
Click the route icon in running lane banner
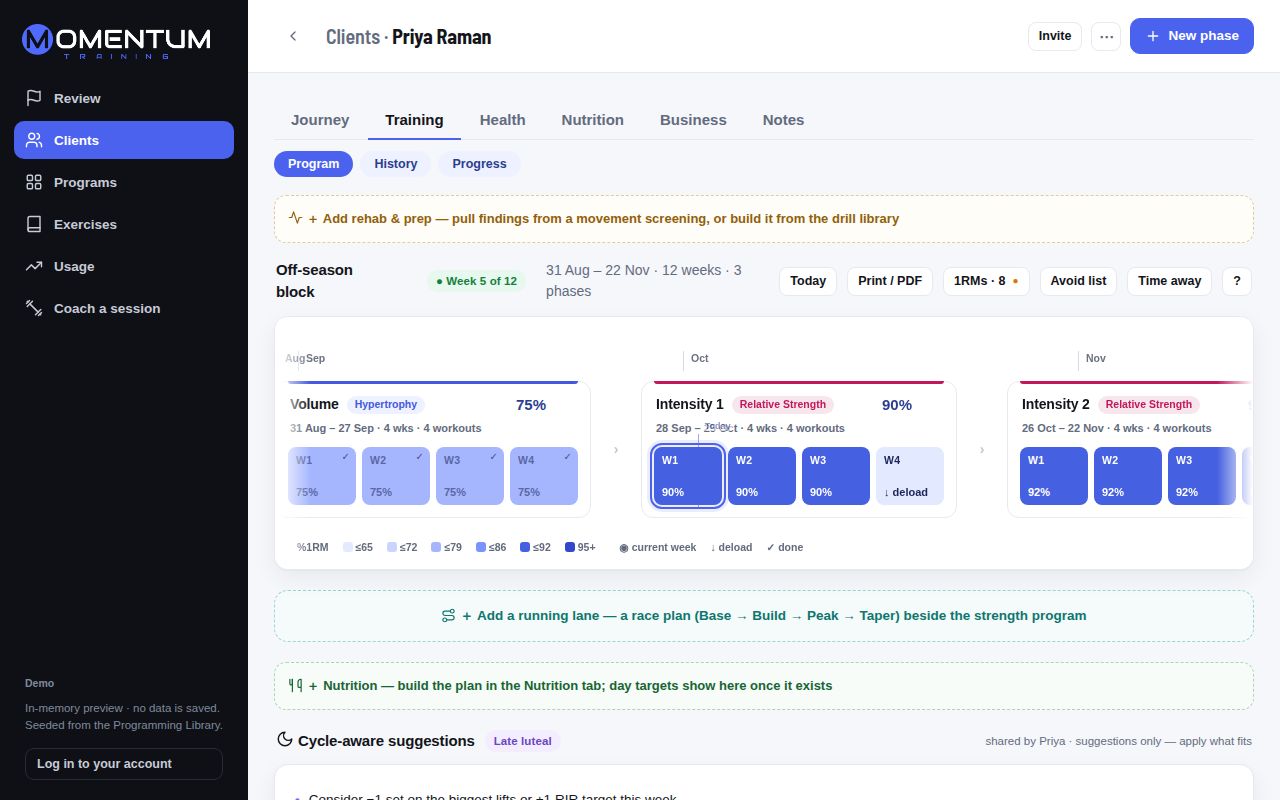tap(448, 616)
